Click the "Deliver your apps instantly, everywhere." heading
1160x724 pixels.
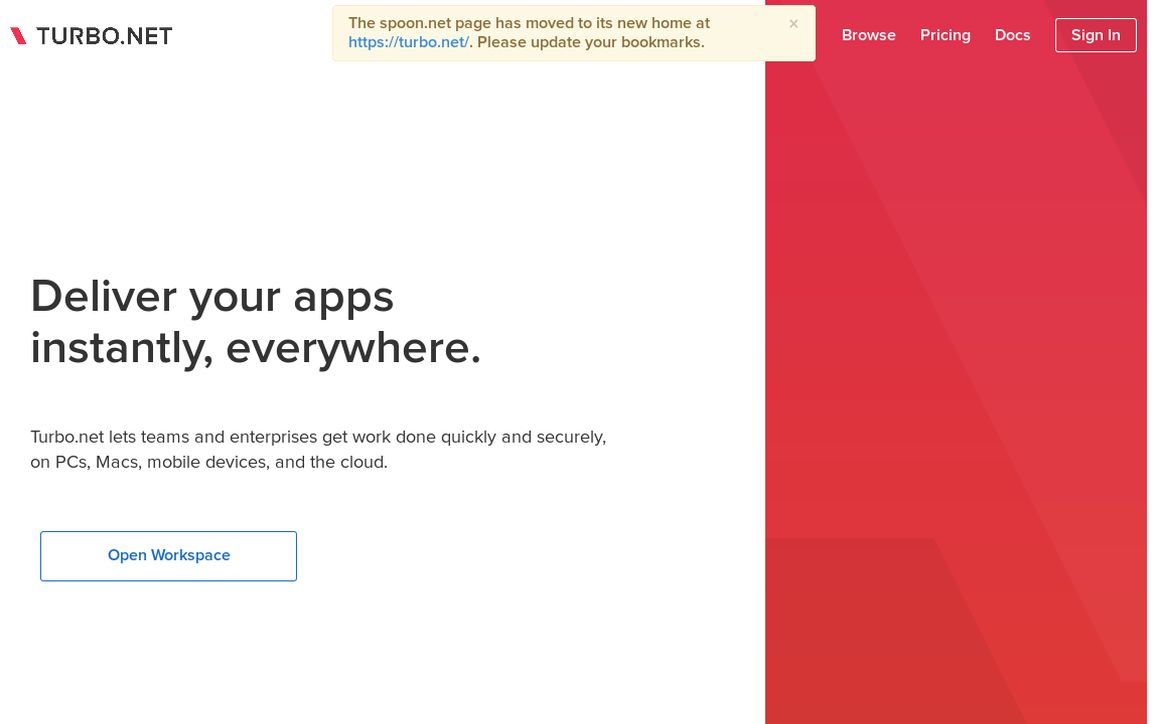[x=255, y=322]
